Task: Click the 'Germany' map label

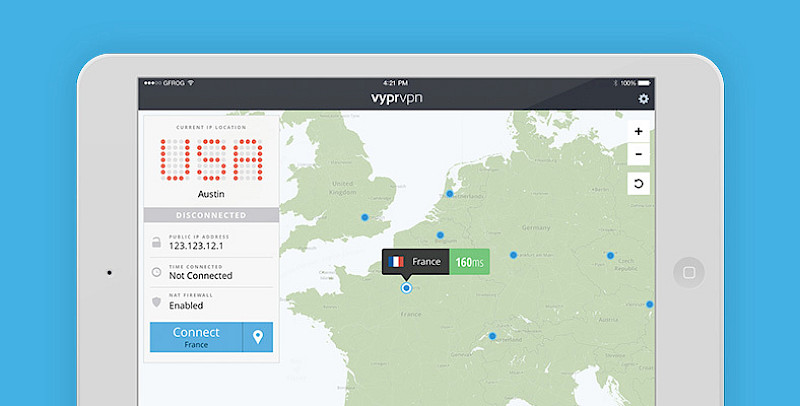Action: (536, 227)
